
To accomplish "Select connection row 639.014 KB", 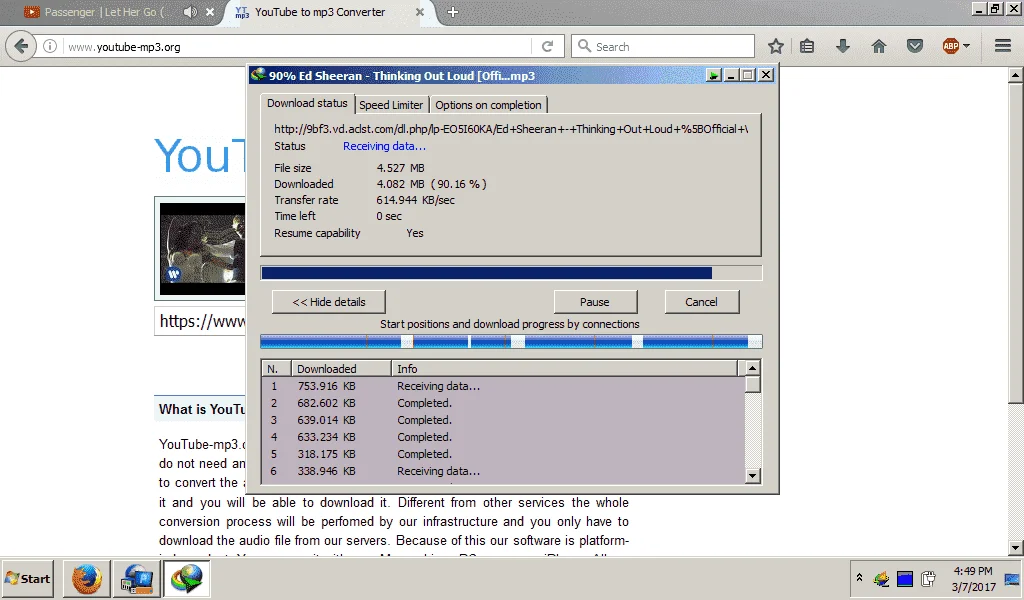I will [x=503, y=420].
